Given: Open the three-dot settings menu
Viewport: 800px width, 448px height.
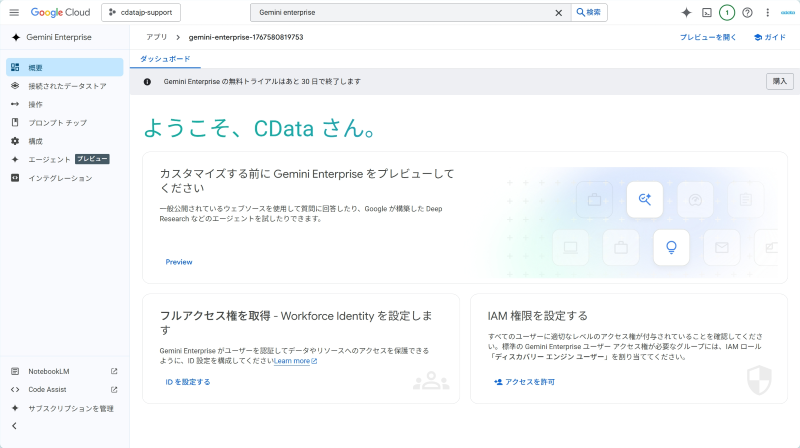Looking at the screenshot, I should pyautogui.click(x=767, y=13).
